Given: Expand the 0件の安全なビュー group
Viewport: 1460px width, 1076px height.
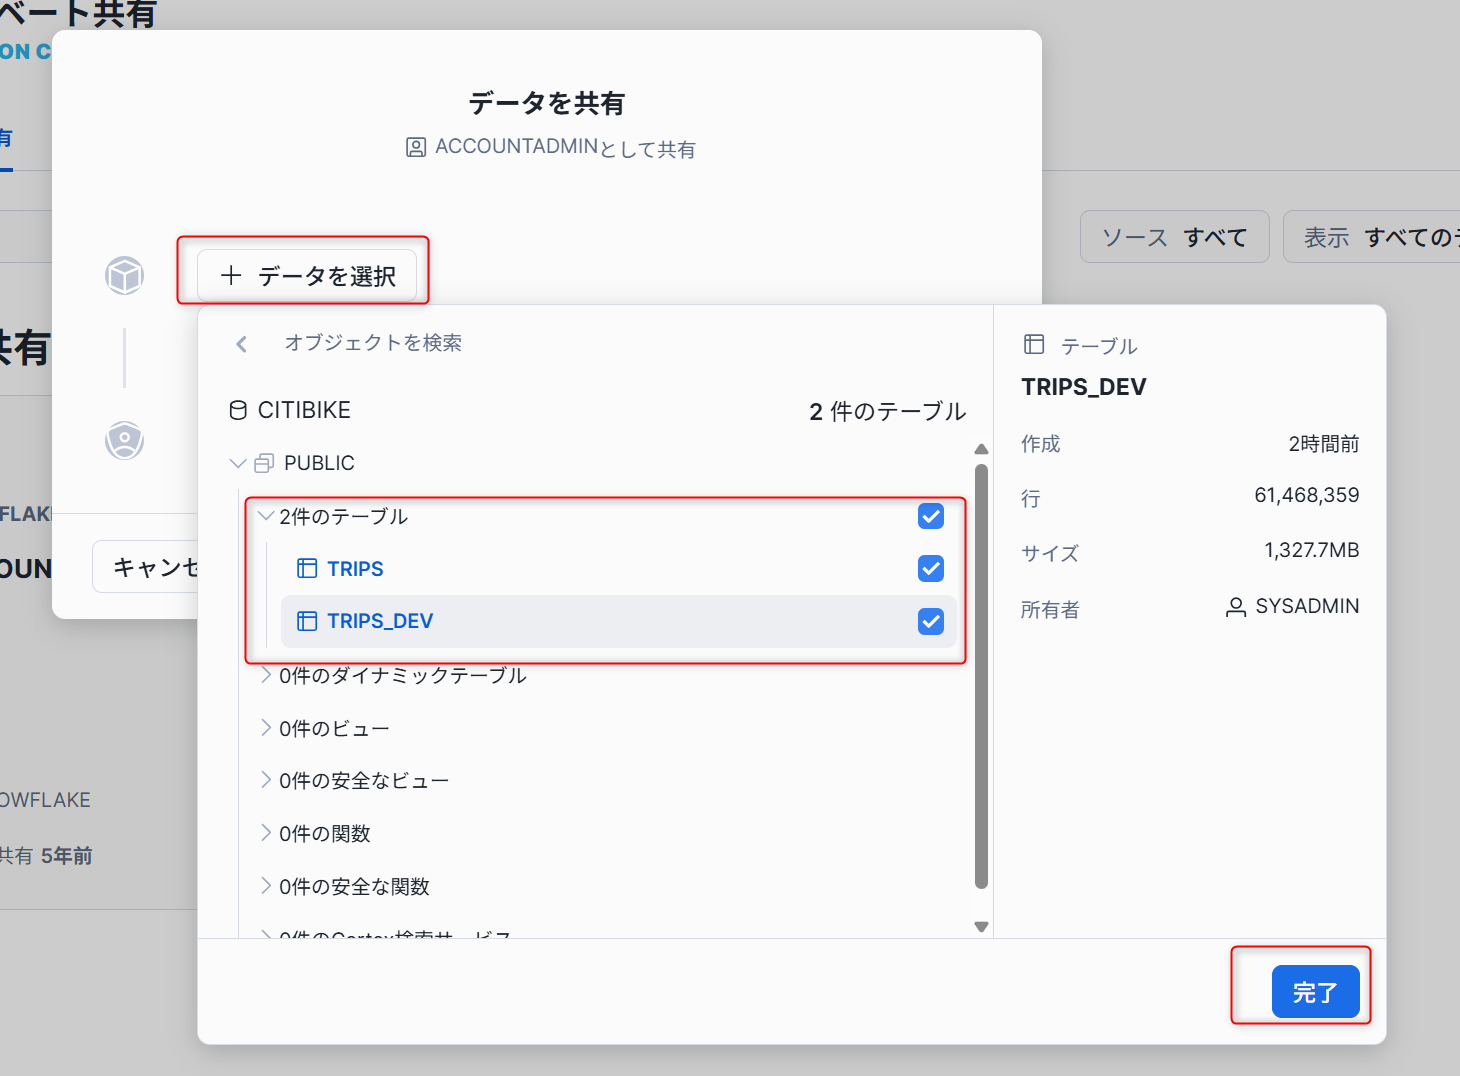Looking at the screenshot, I should (x=266, y=780).
